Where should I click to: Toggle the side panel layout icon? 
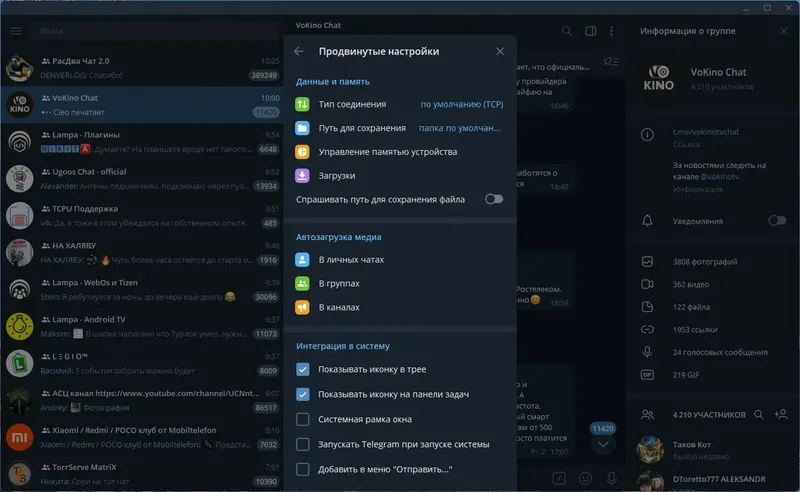590,31
